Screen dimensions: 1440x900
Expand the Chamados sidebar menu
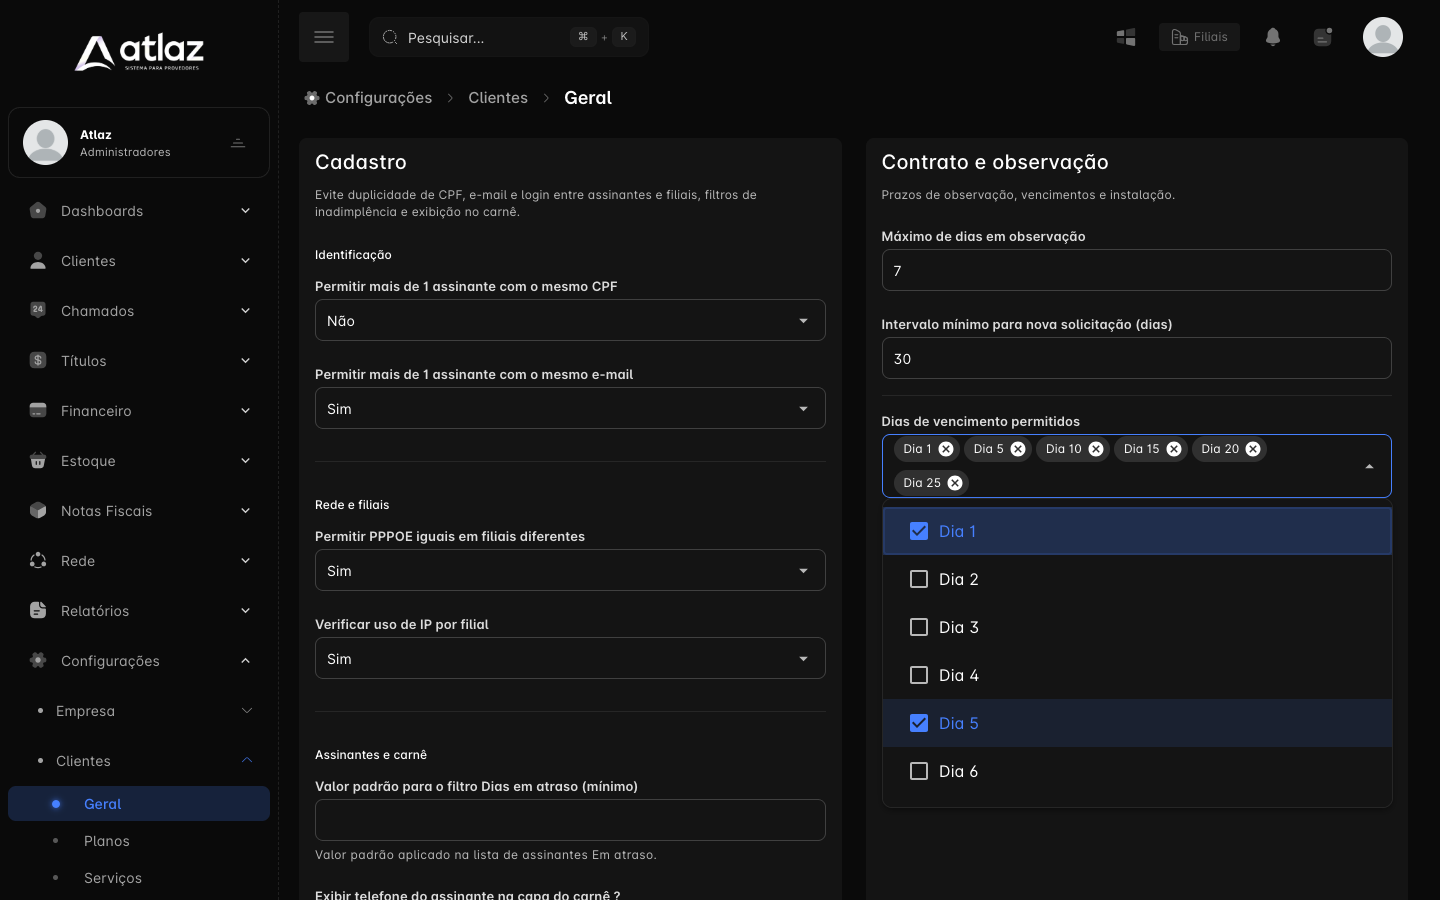pyautogui.click(x=139, y=311)
